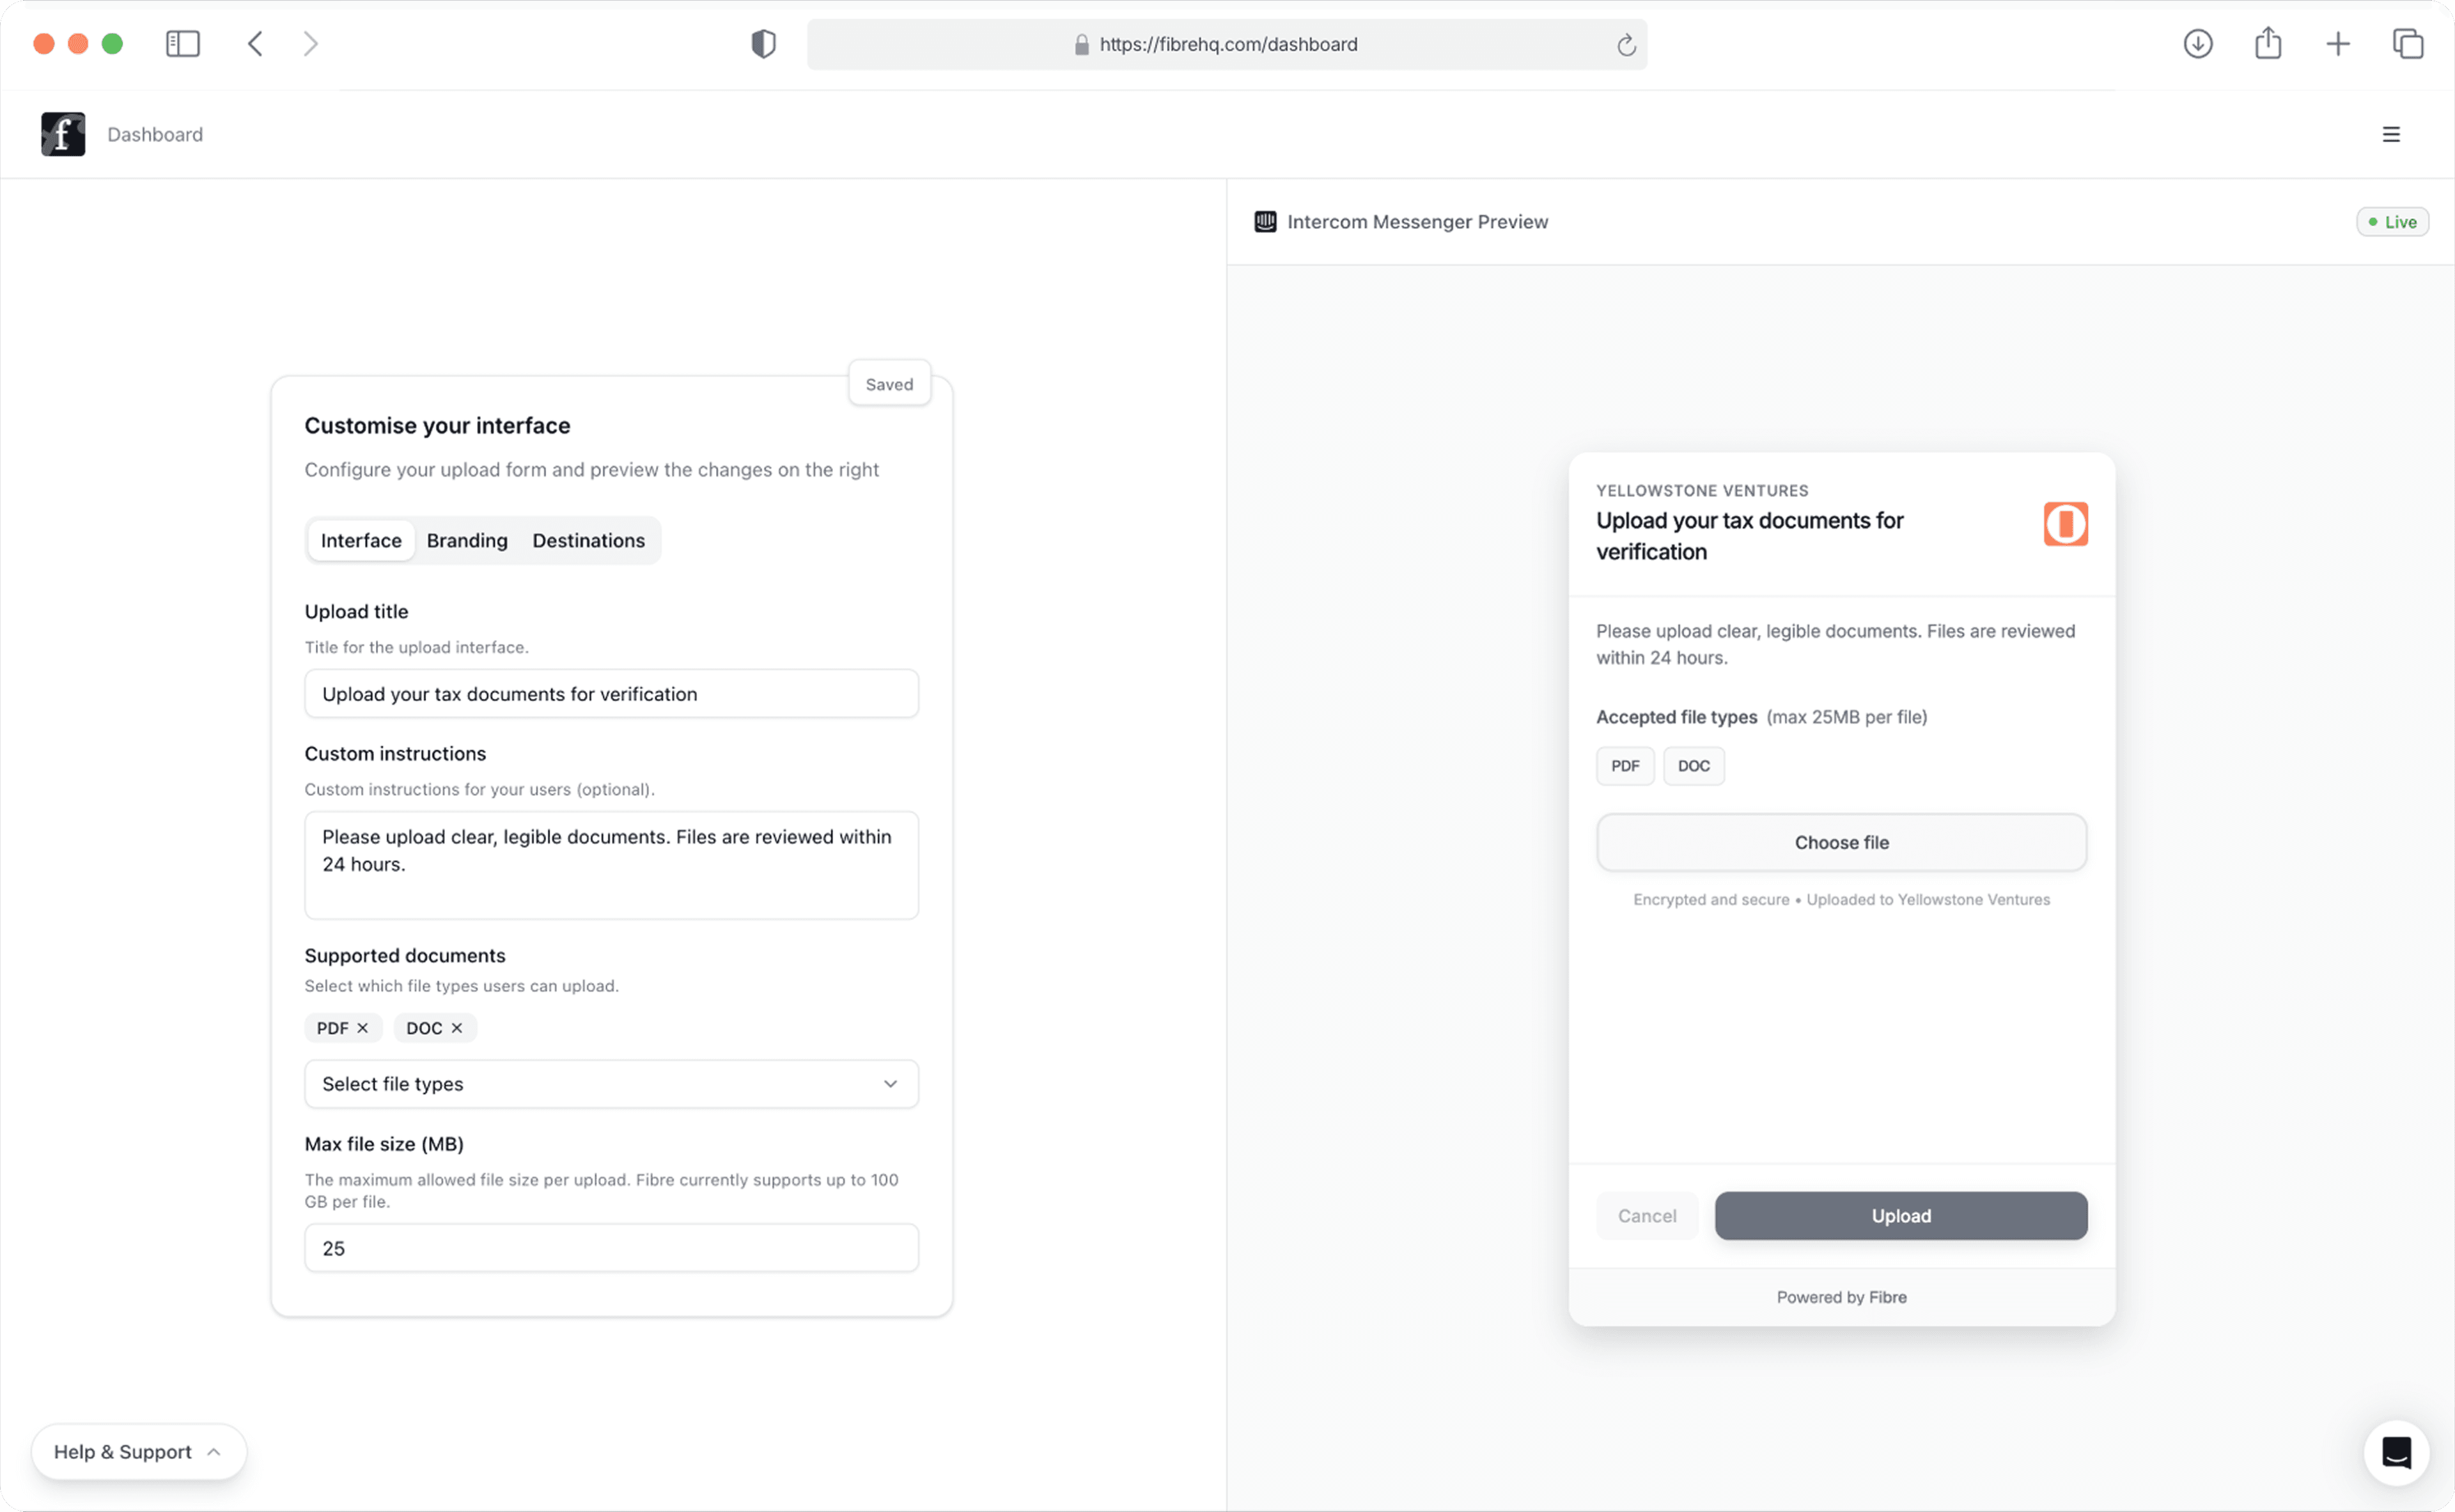Remove the PDF file type tag
The height and width of the screenshot is (1512, 2455).
(x=363, y=1028)
